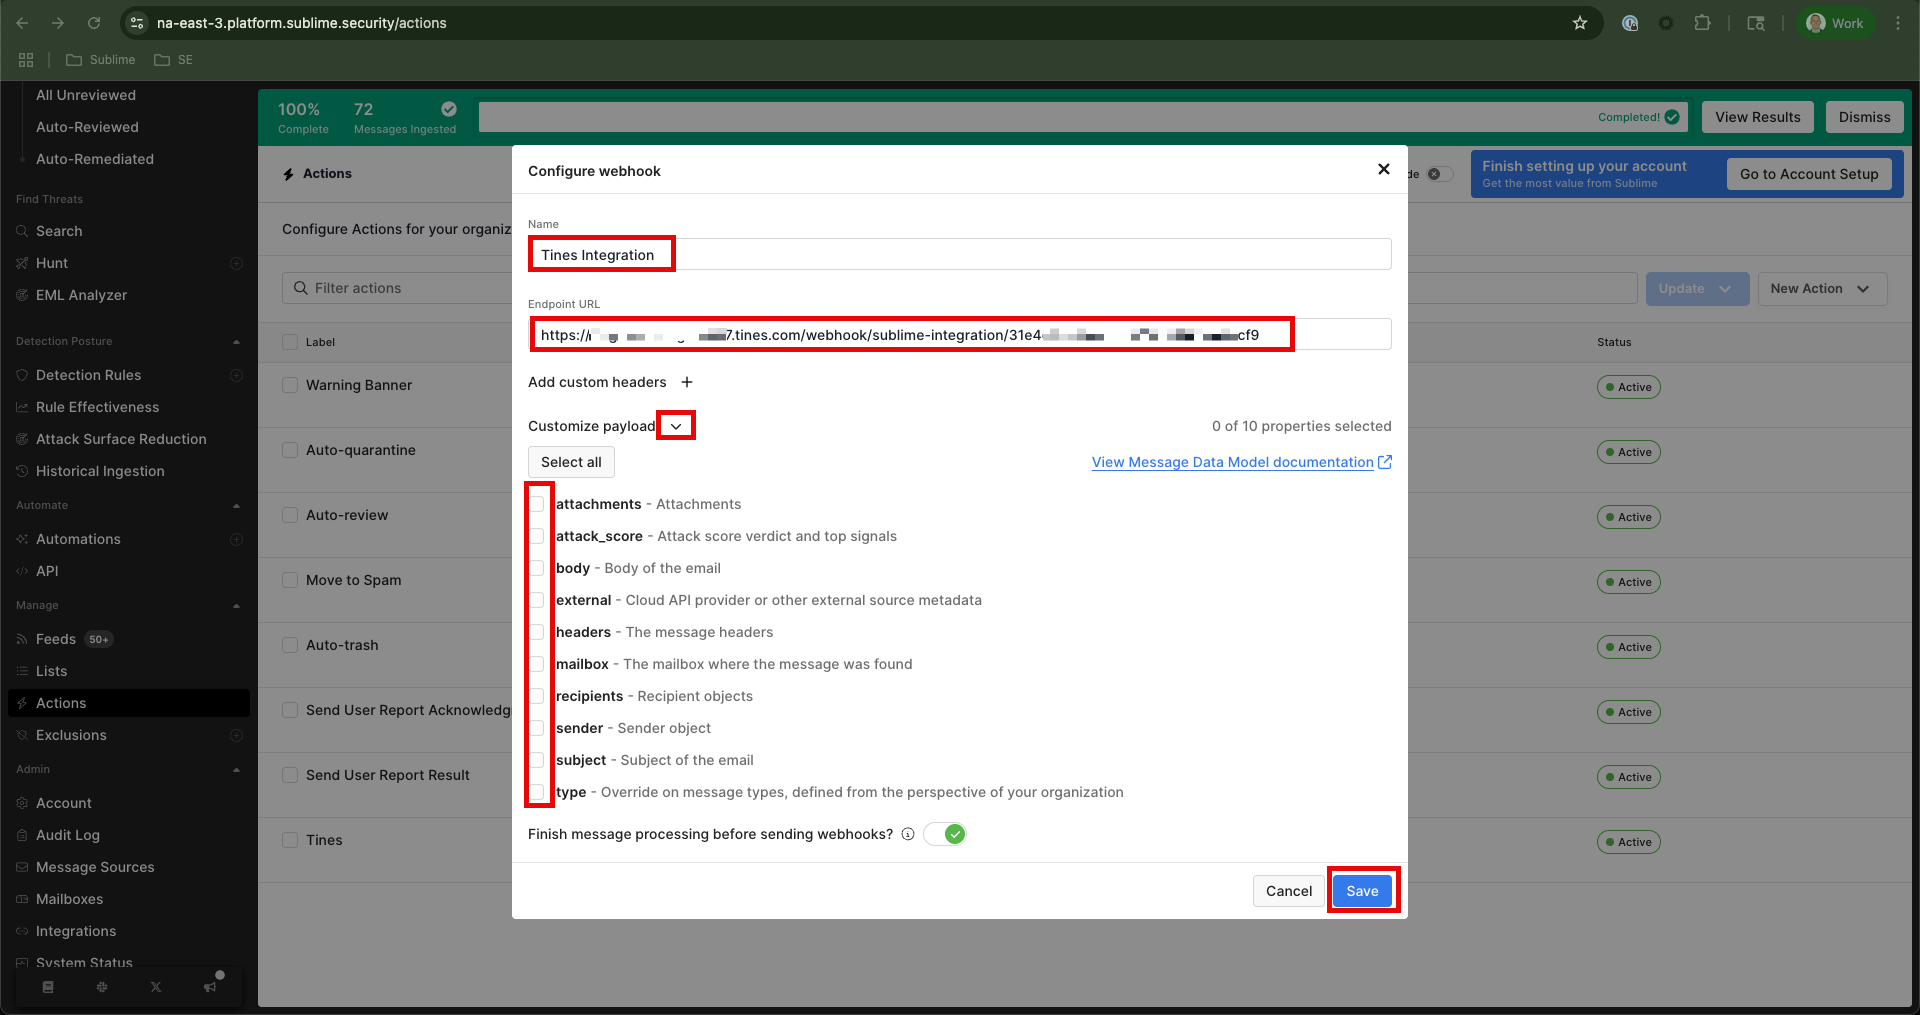Click the announcements megaphone icon
Image resolution: width=1920 pixels, height=1015 pixels.
210,987
